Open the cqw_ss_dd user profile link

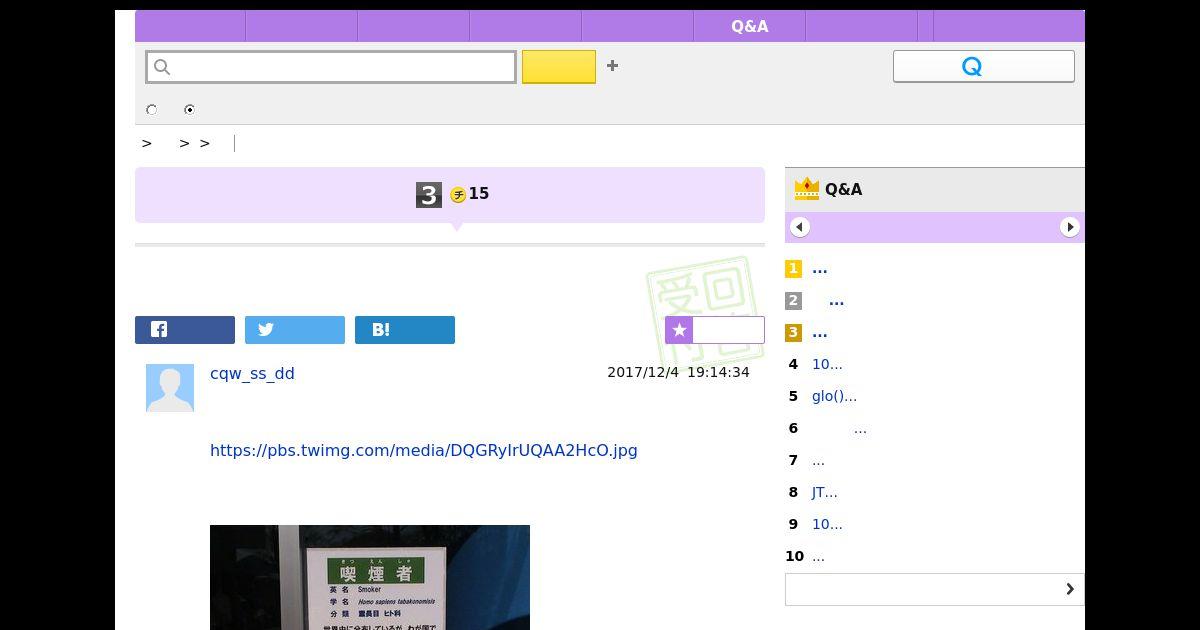click(x=252, y=373)
